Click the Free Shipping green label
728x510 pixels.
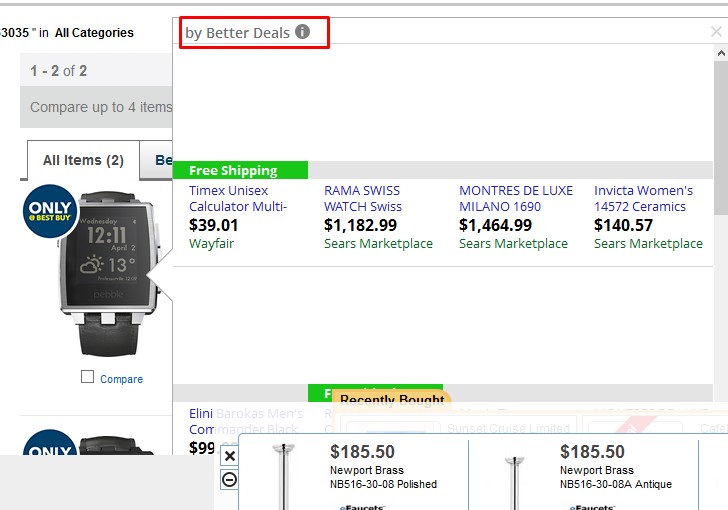coord(240,170)
